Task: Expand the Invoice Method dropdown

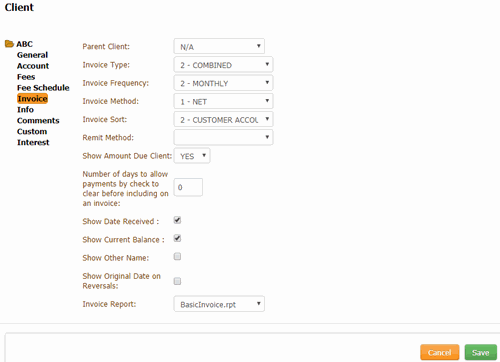Action: tap(223, 101)
